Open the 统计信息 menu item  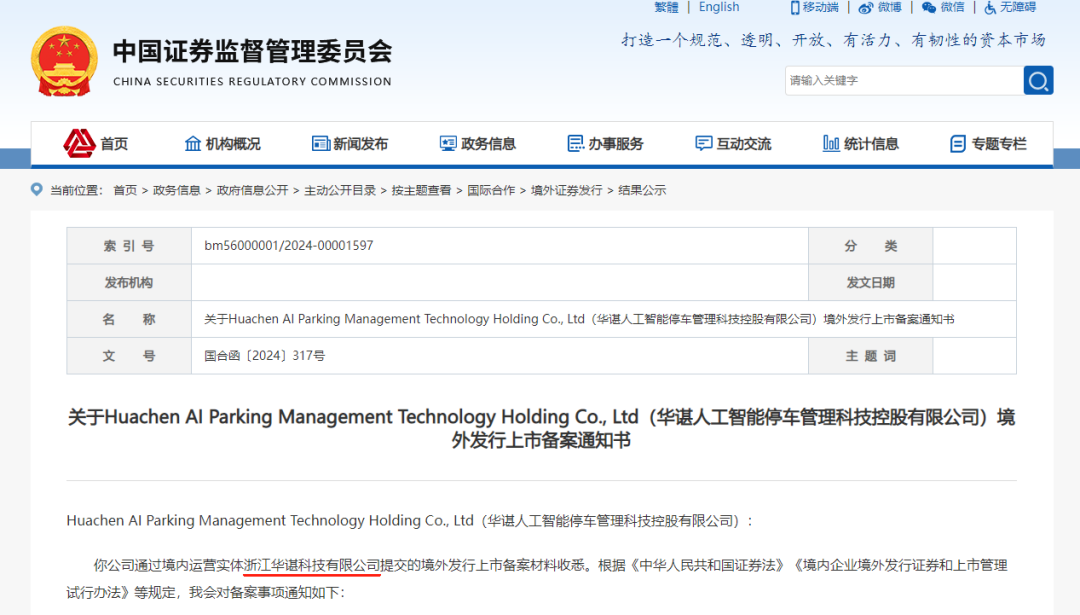871,144
